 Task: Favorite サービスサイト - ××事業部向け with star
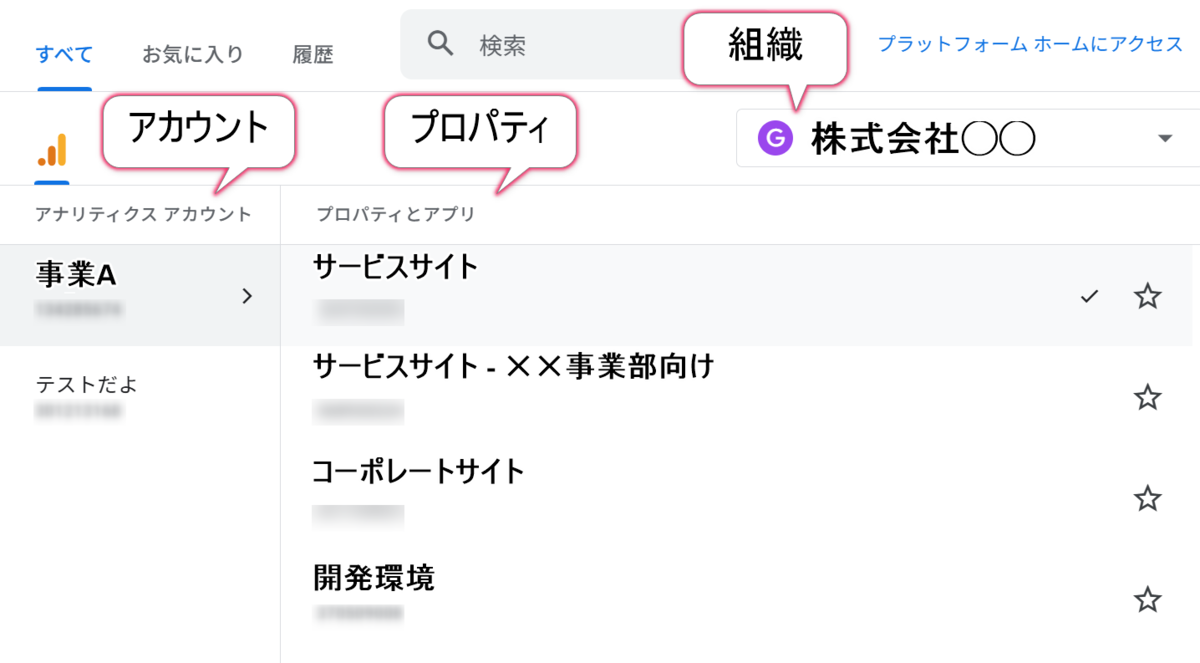tap(1148, 397)
